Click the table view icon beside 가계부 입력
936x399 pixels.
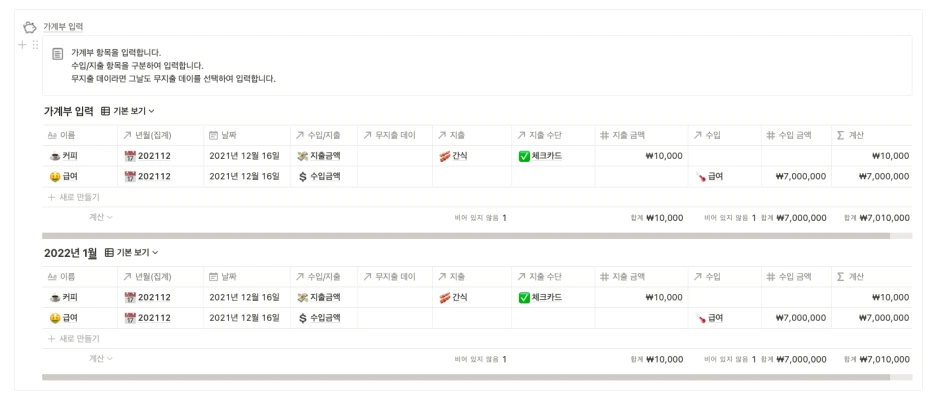(x=106, y=111)
